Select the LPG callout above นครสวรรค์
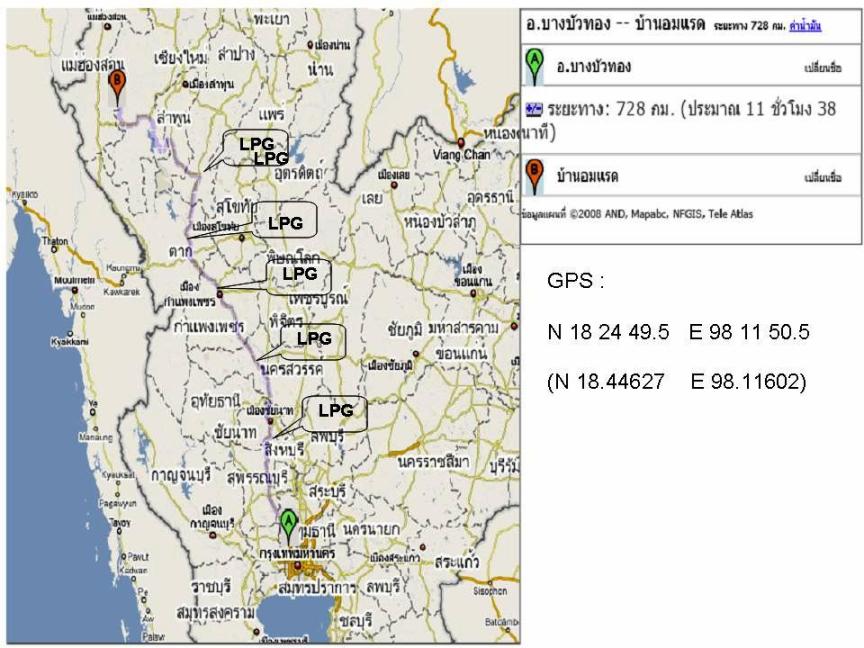Viewport: 864px width, 648px height. point(313,339)
